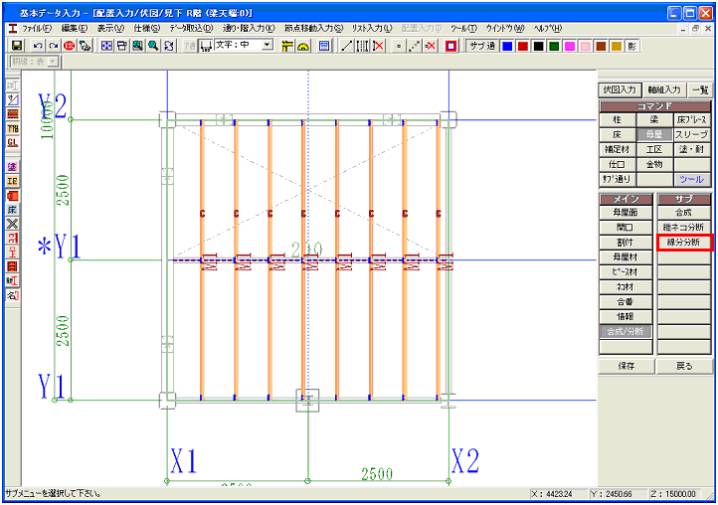Toggle the サブ通 button in toolbar
The image size is (718, 505).
[481, 46]
